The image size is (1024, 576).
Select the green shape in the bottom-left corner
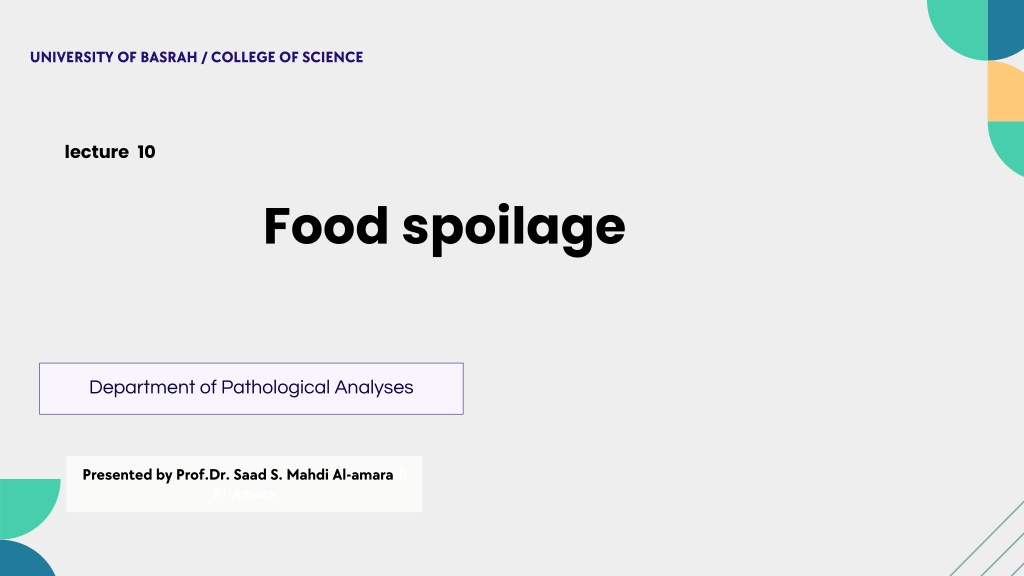coord(25,505)
